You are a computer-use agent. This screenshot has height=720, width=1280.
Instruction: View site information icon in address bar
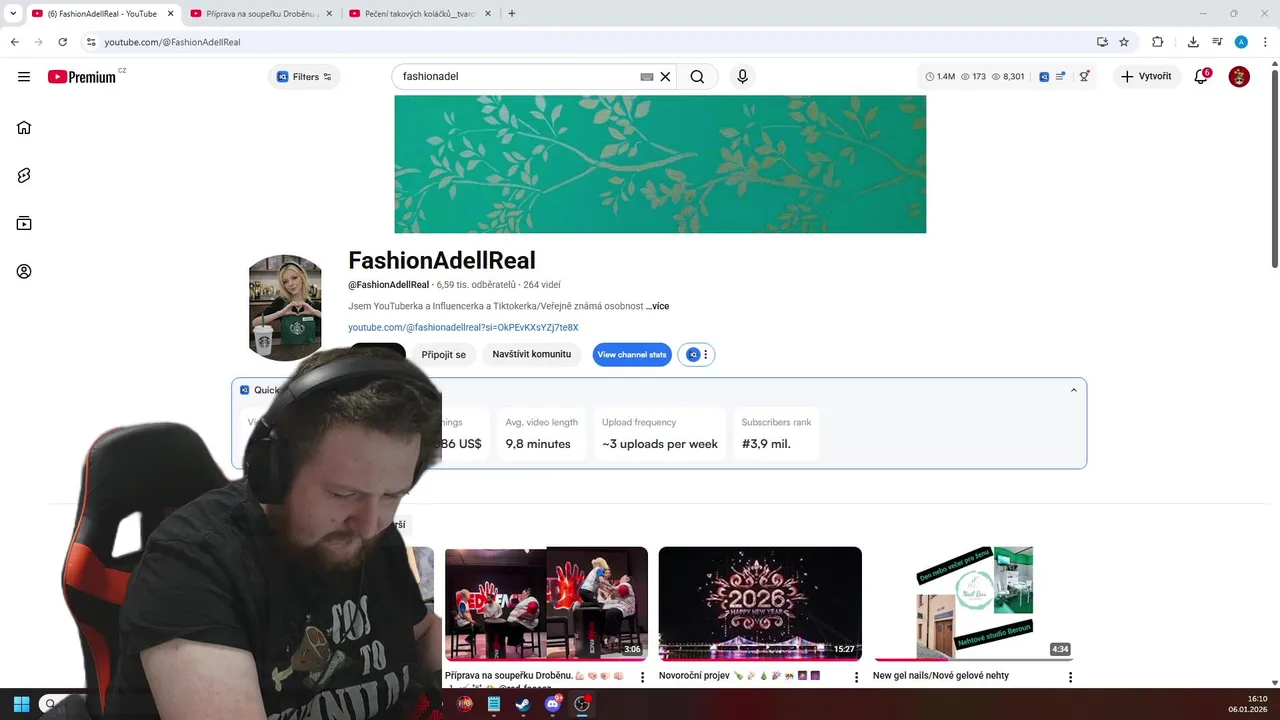pyautogui.click(x=90, y=42)
